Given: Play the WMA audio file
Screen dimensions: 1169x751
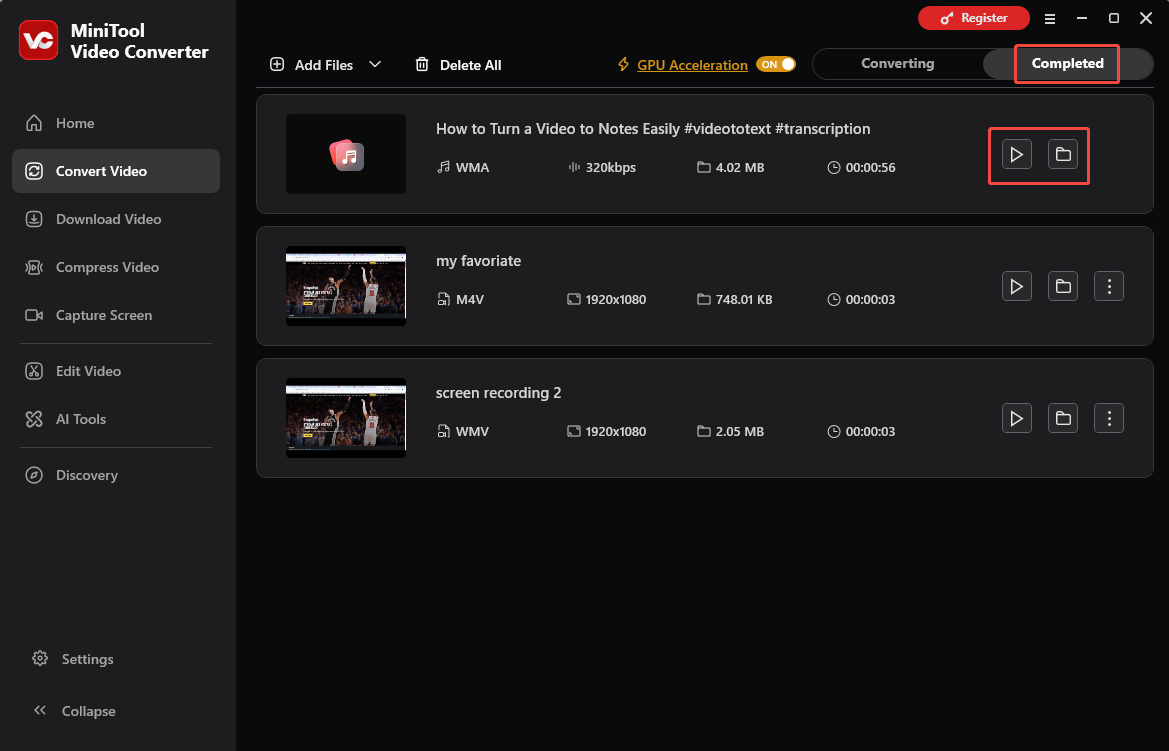Looking at the screenshot, I should point(1016,154).
